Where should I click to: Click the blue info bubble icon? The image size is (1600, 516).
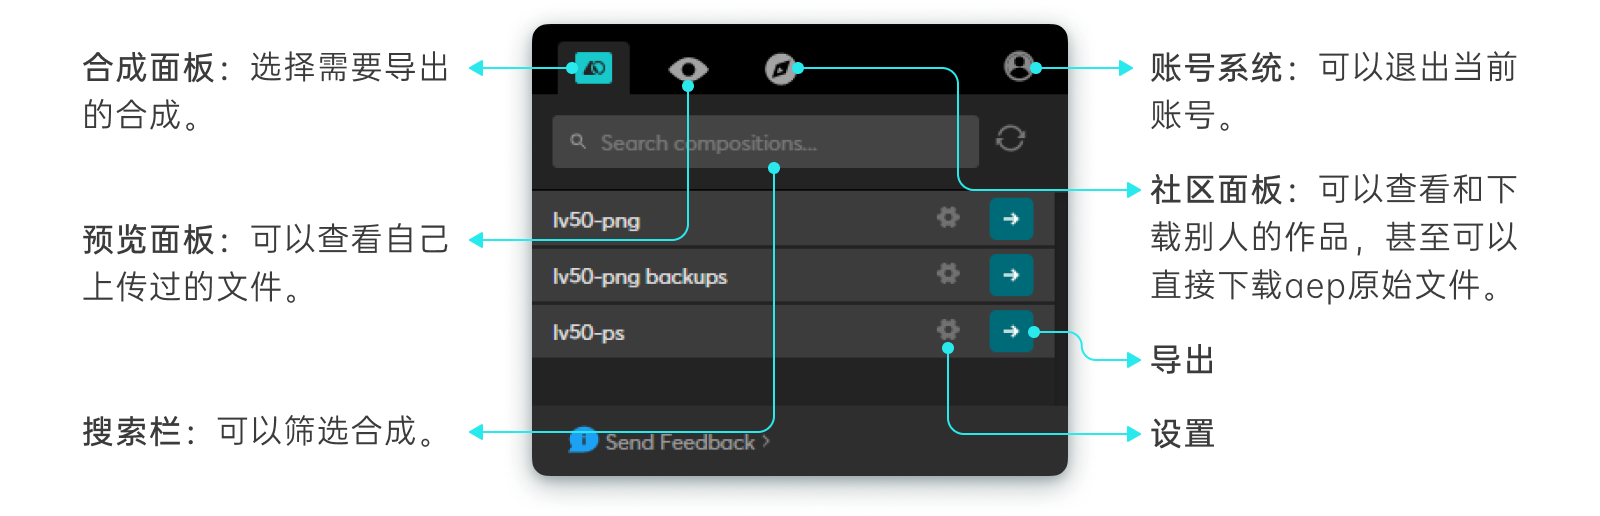click(x=583, y=440)
